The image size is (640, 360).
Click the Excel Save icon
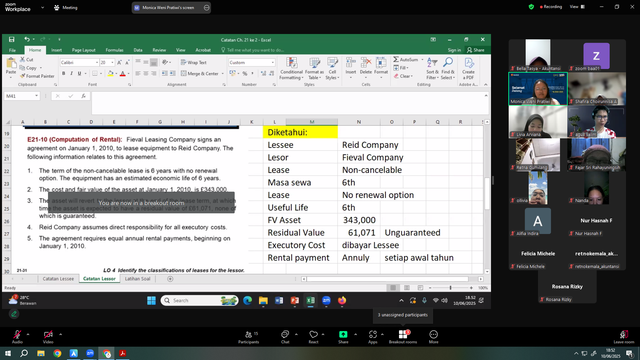click(x=11, y=40)
